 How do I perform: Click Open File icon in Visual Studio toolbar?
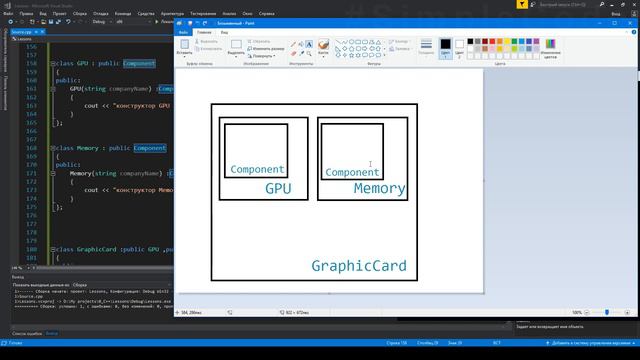click(x=43, y=22)
